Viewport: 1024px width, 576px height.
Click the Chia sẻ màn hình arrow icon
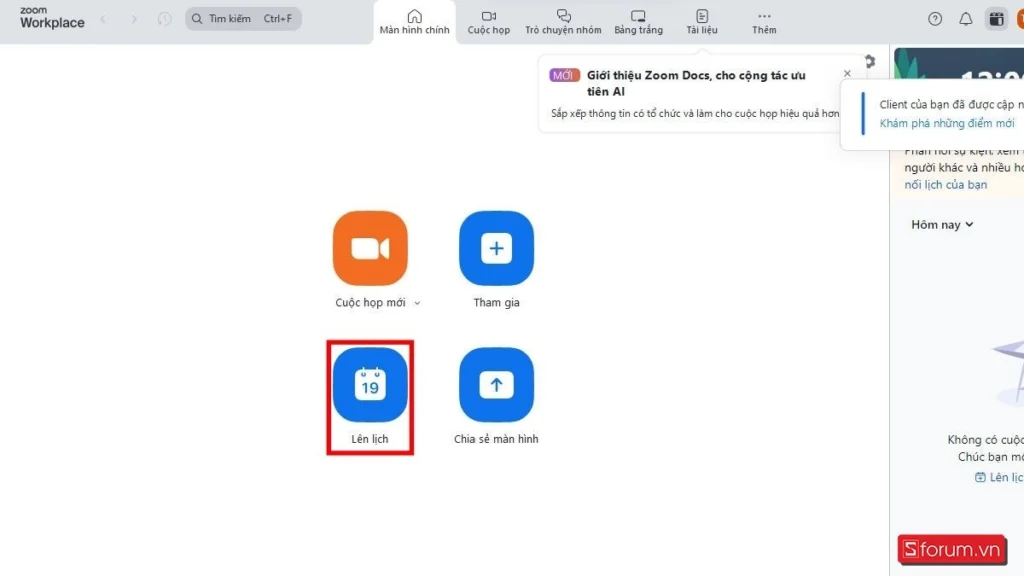[496, 383]
